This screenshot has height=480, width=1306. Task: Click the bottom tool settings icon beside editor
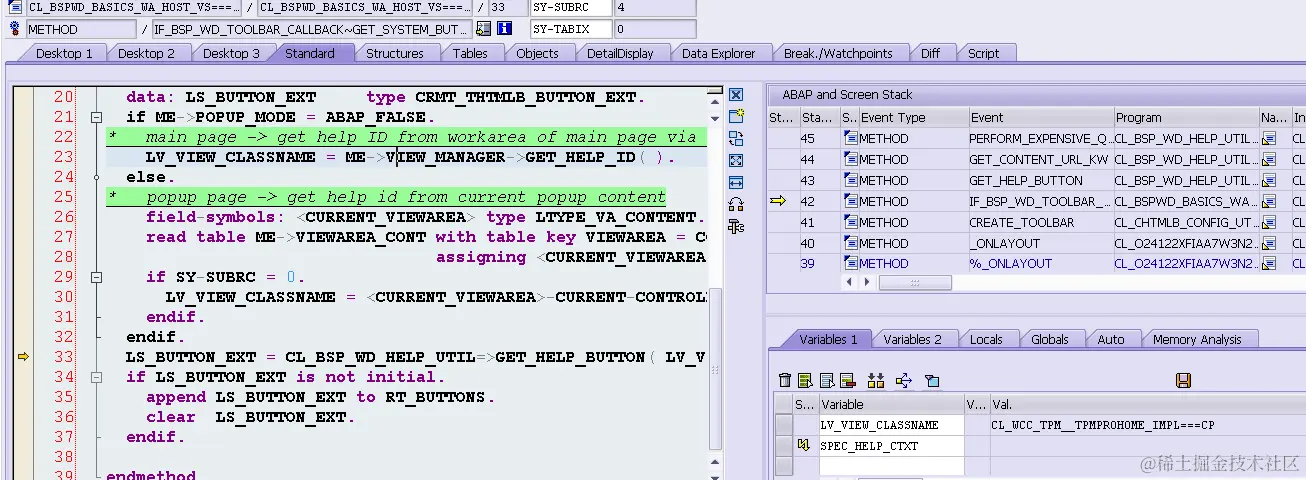click(x=736, y=227)
